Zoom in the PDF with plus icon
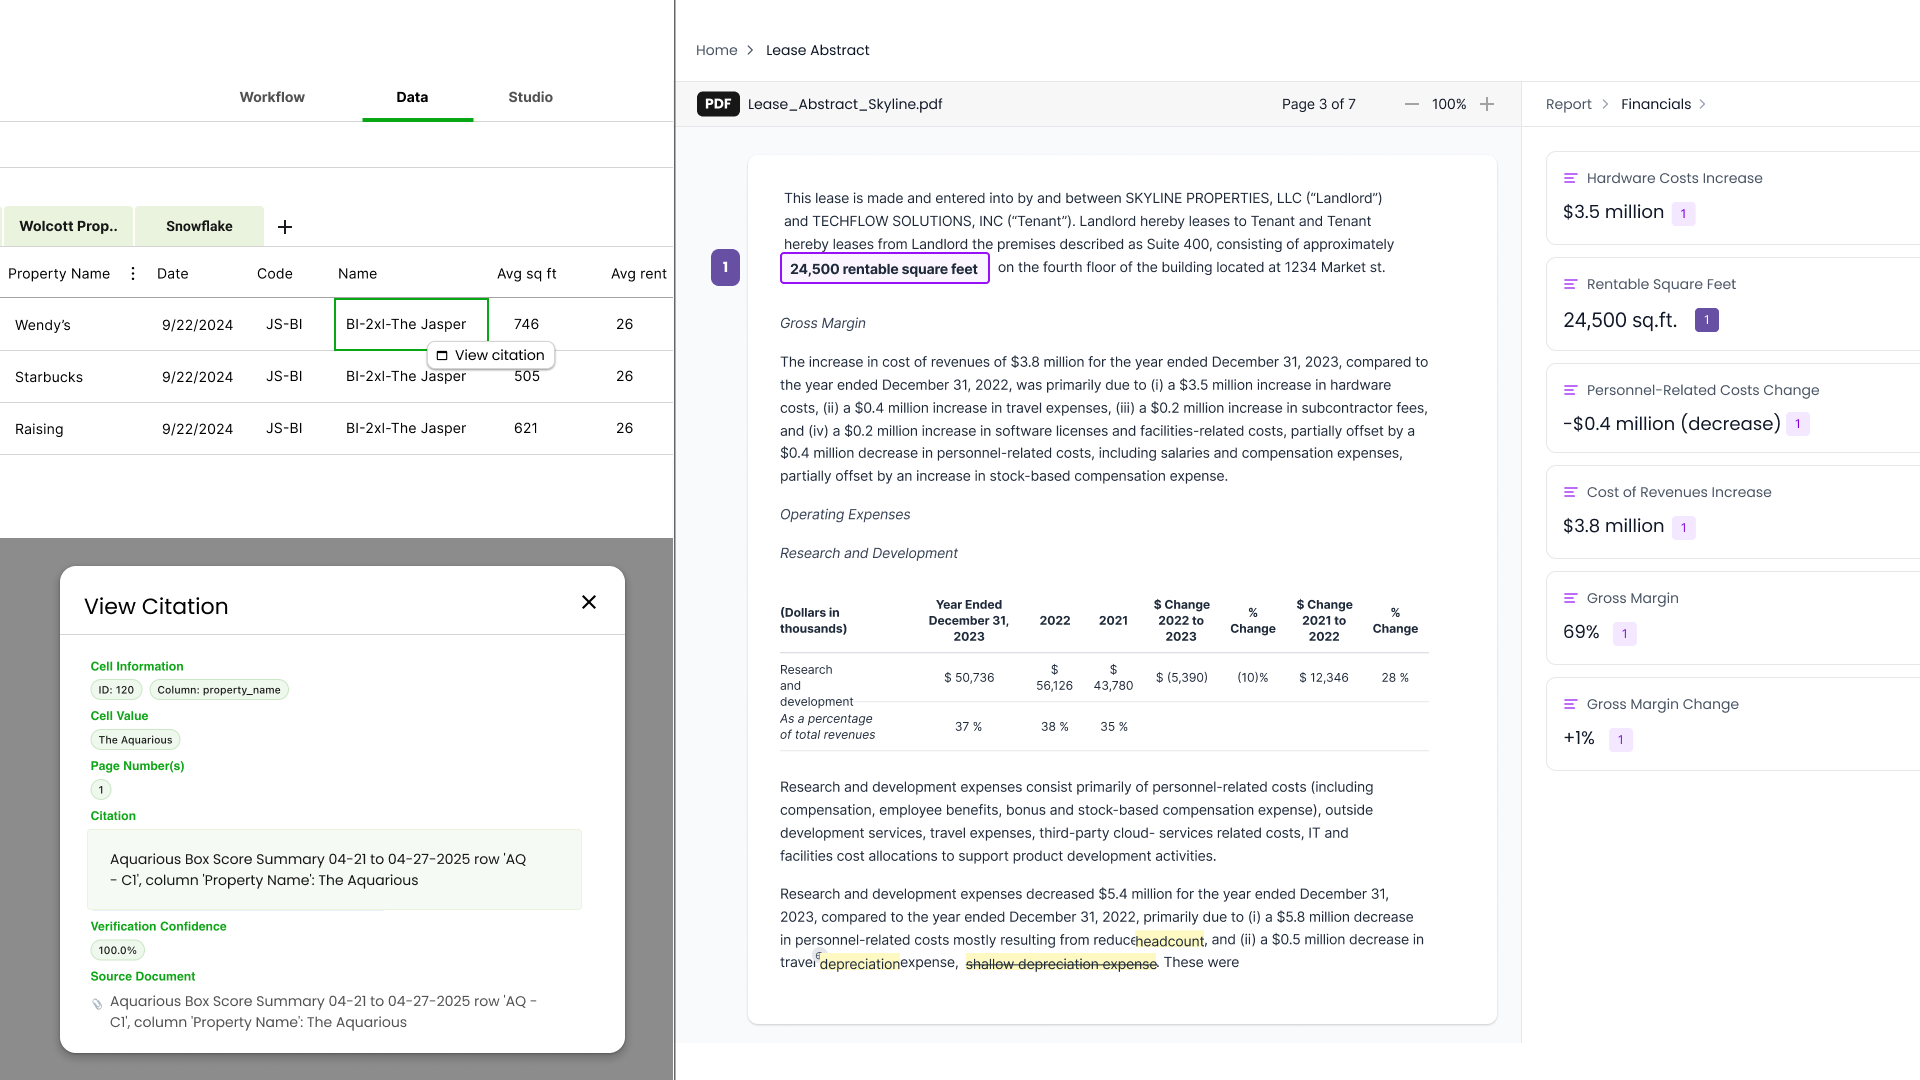Viewport: 1920px width, 1080px height. pyautogui.click(x=1487, y=104)
